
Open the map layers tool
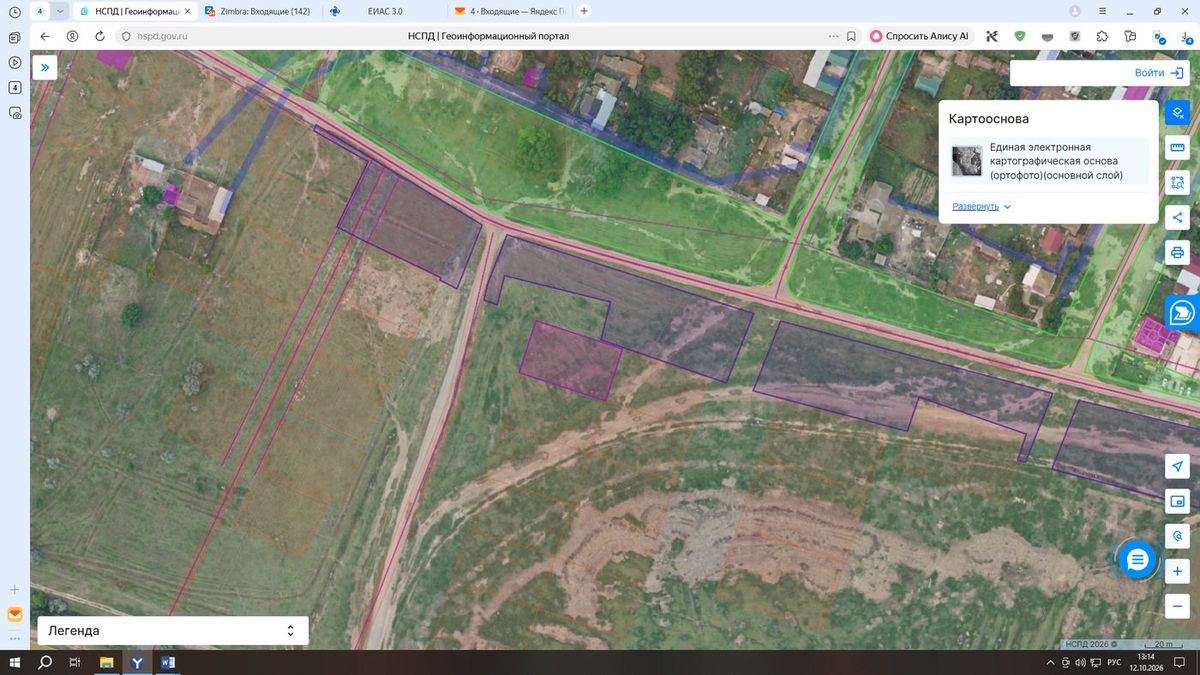[1177, 113]
